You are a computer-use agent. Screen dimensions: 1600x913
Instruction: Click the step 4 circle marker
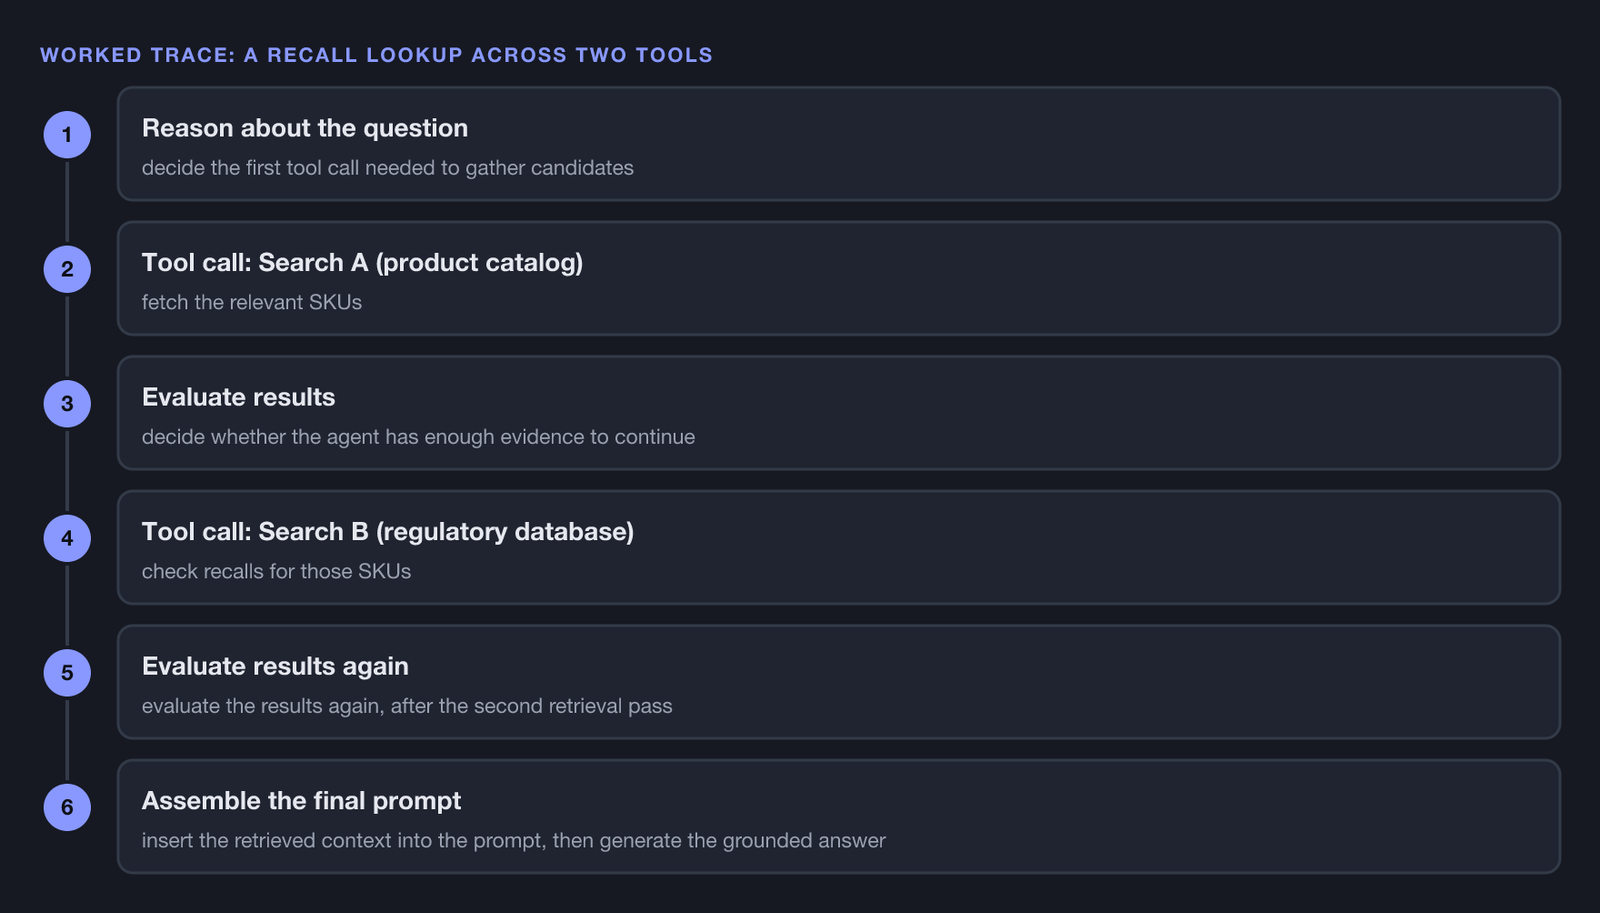pos(67,538)
